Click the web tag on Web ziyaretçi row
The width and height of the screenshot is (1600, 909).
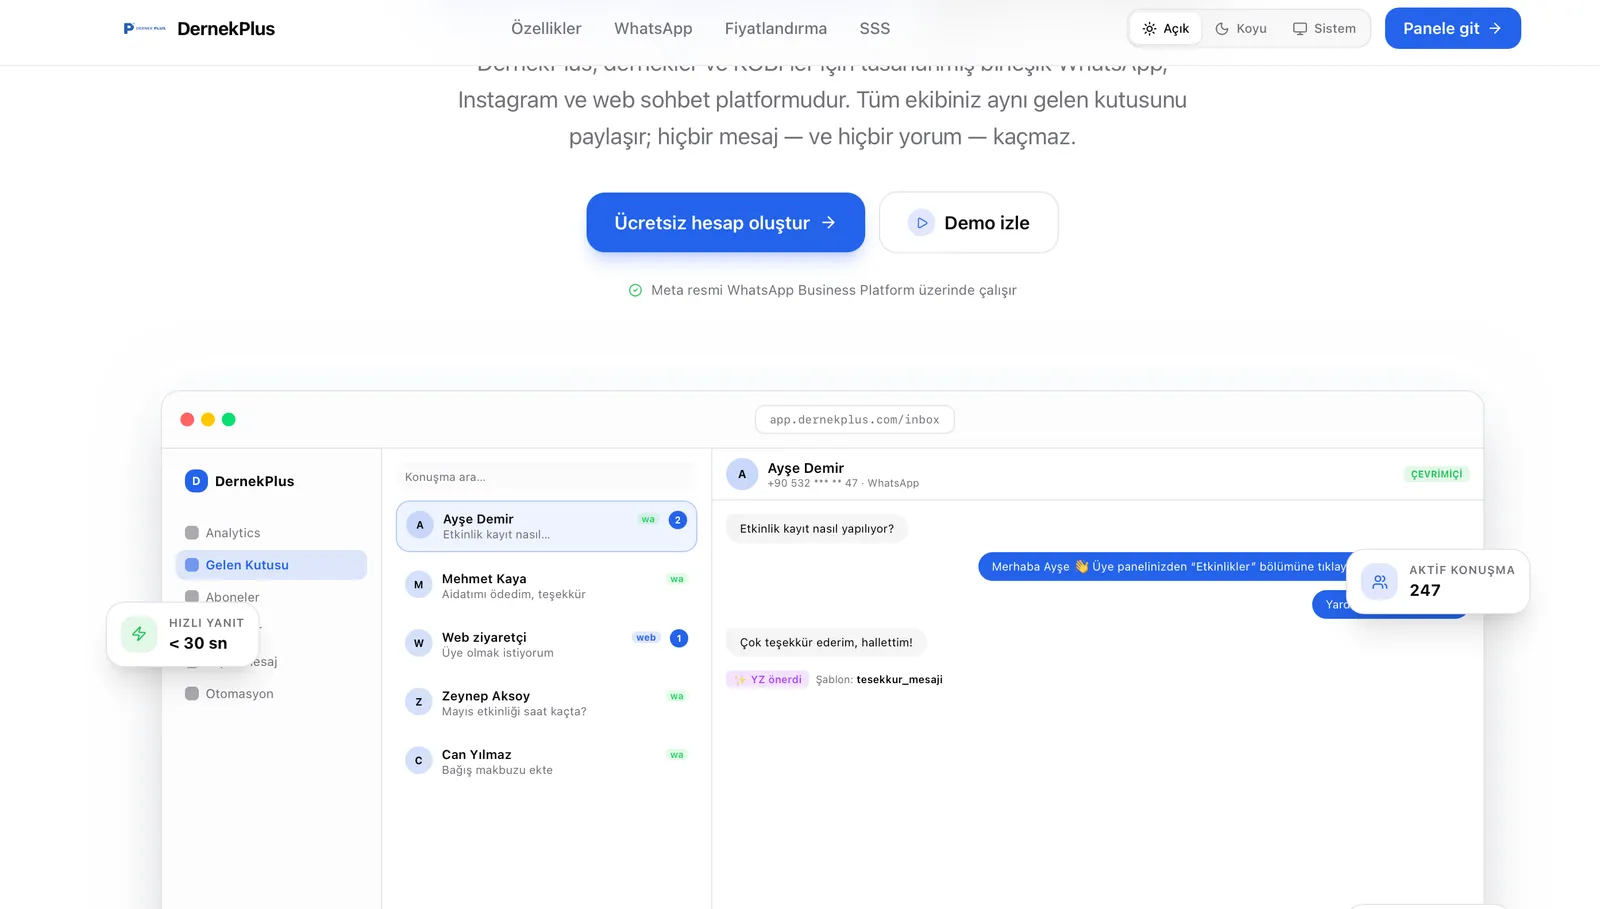(x=646, y=638)
